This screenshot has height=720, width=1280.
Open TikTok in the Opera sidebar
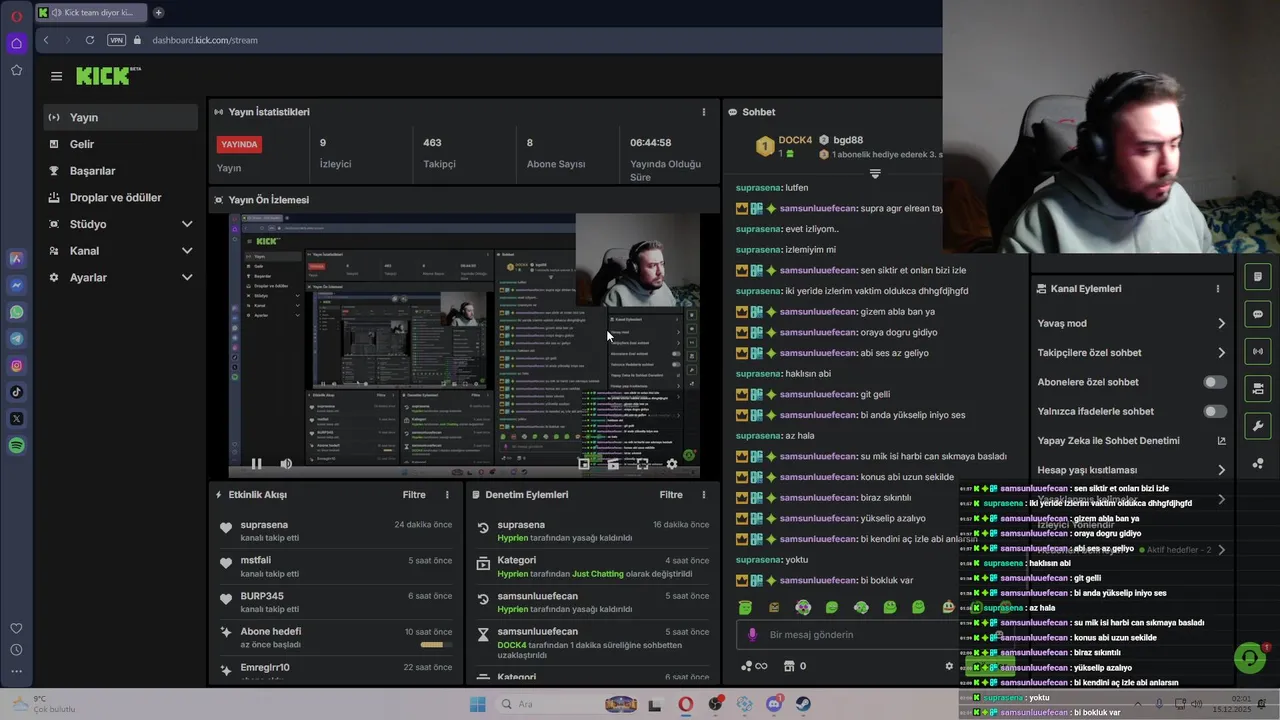[16, 392]
